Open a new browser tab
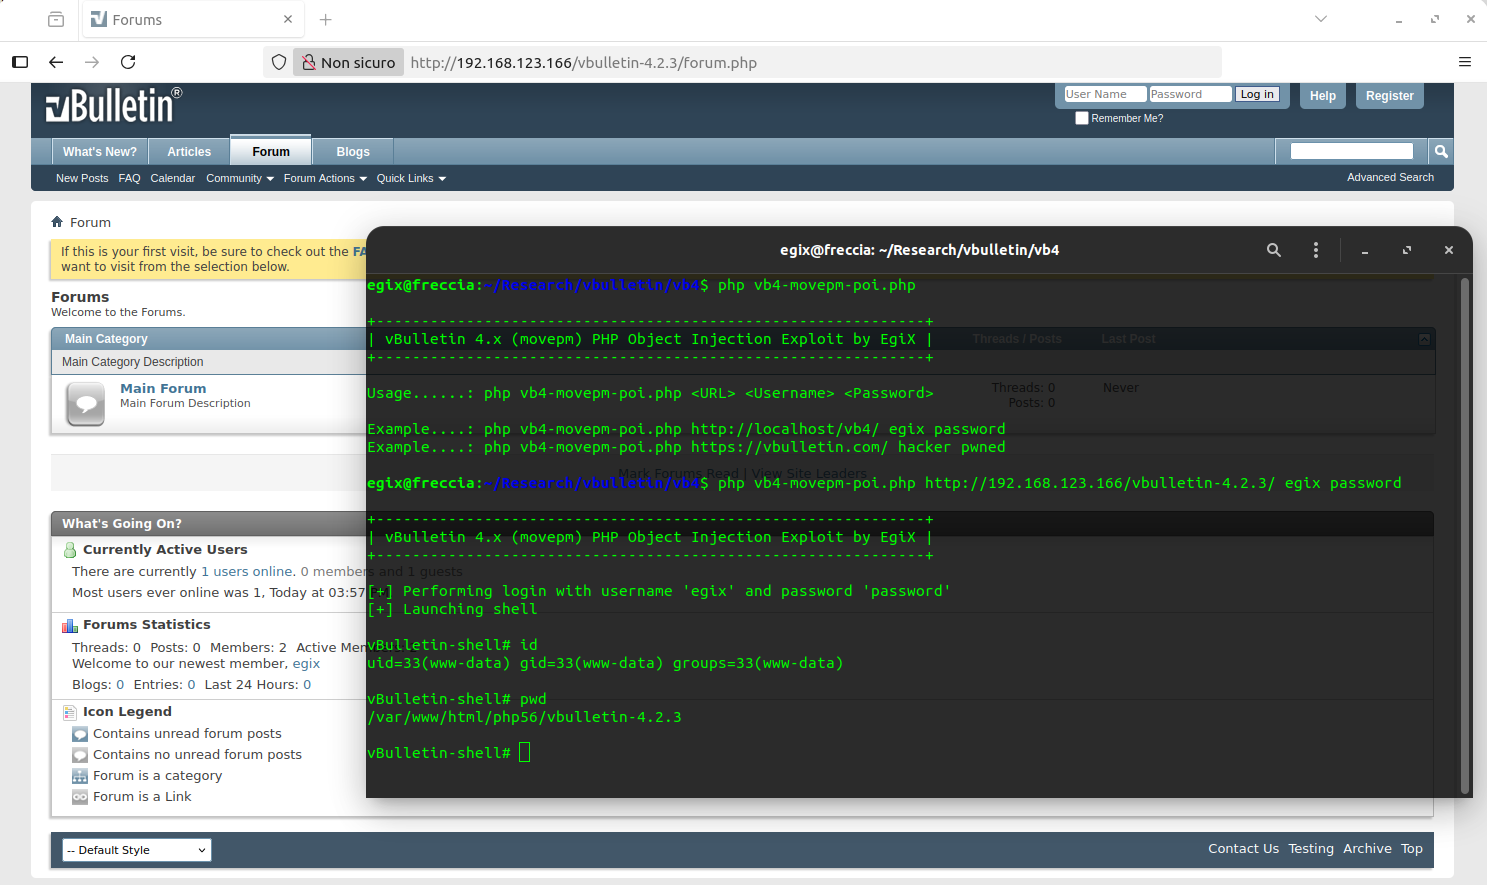Image resolution: width=1487 pixels, height=885 pixels. [325, 19]
